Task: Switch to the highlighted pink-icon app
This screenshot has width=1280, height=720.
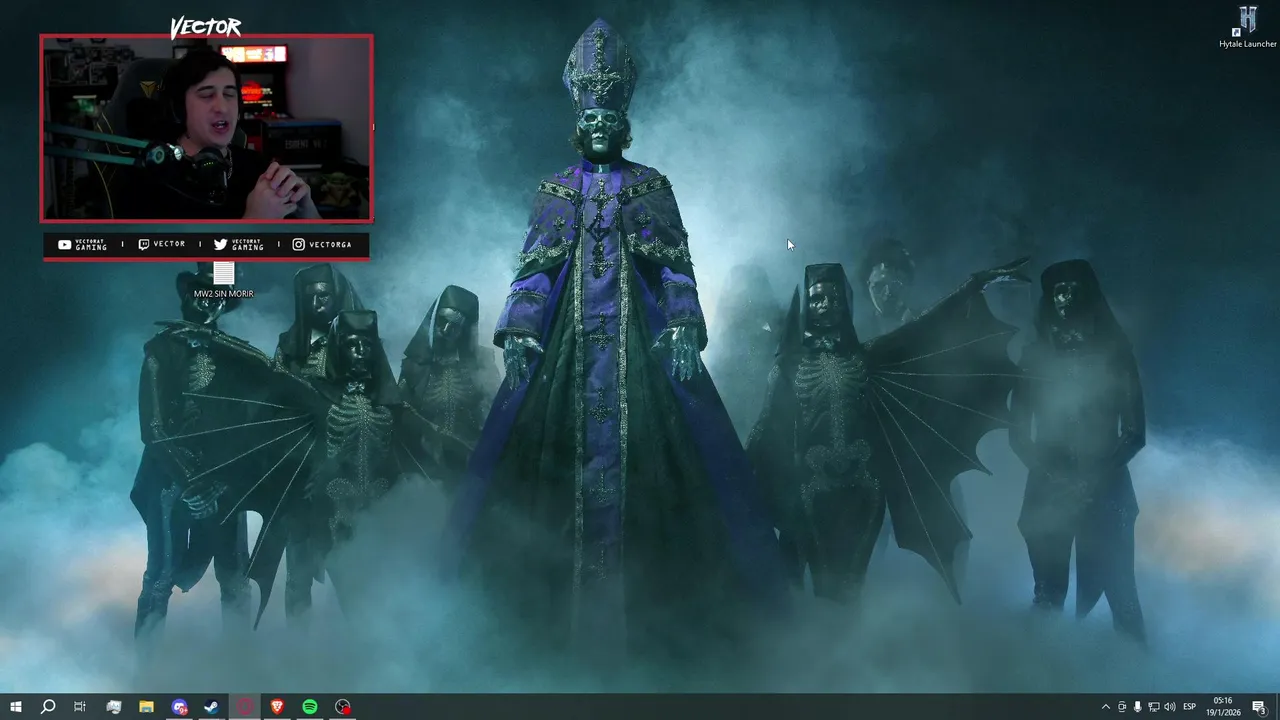Action: tap(245, 707)
